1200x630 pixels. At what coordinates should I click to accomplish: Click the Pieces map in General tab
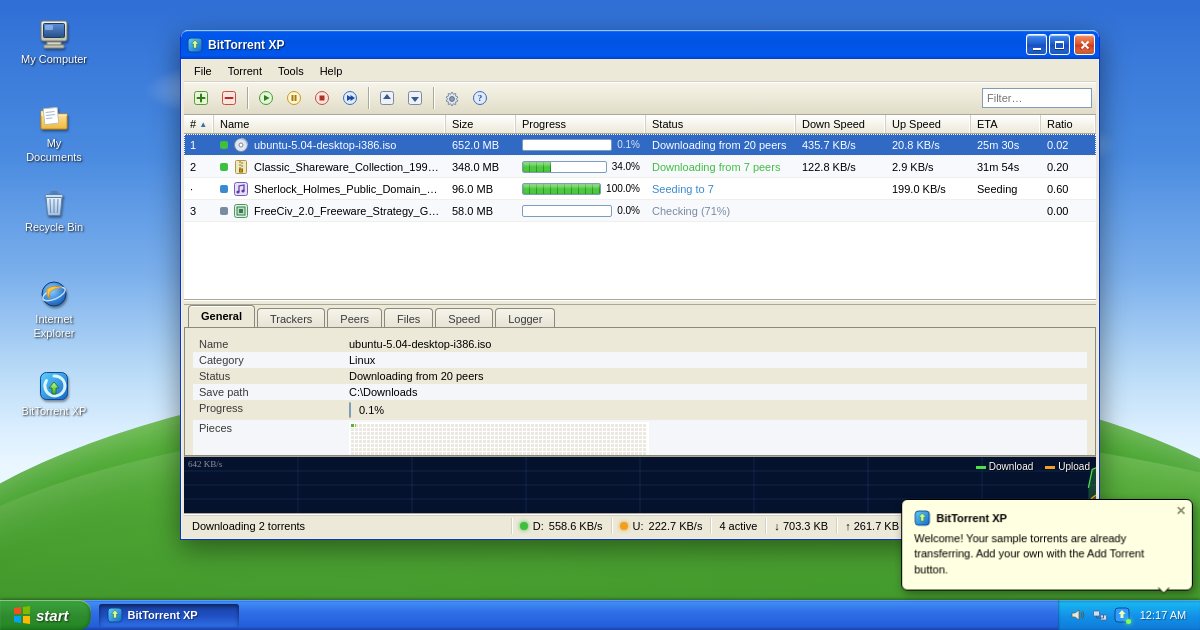coord(499,438)
